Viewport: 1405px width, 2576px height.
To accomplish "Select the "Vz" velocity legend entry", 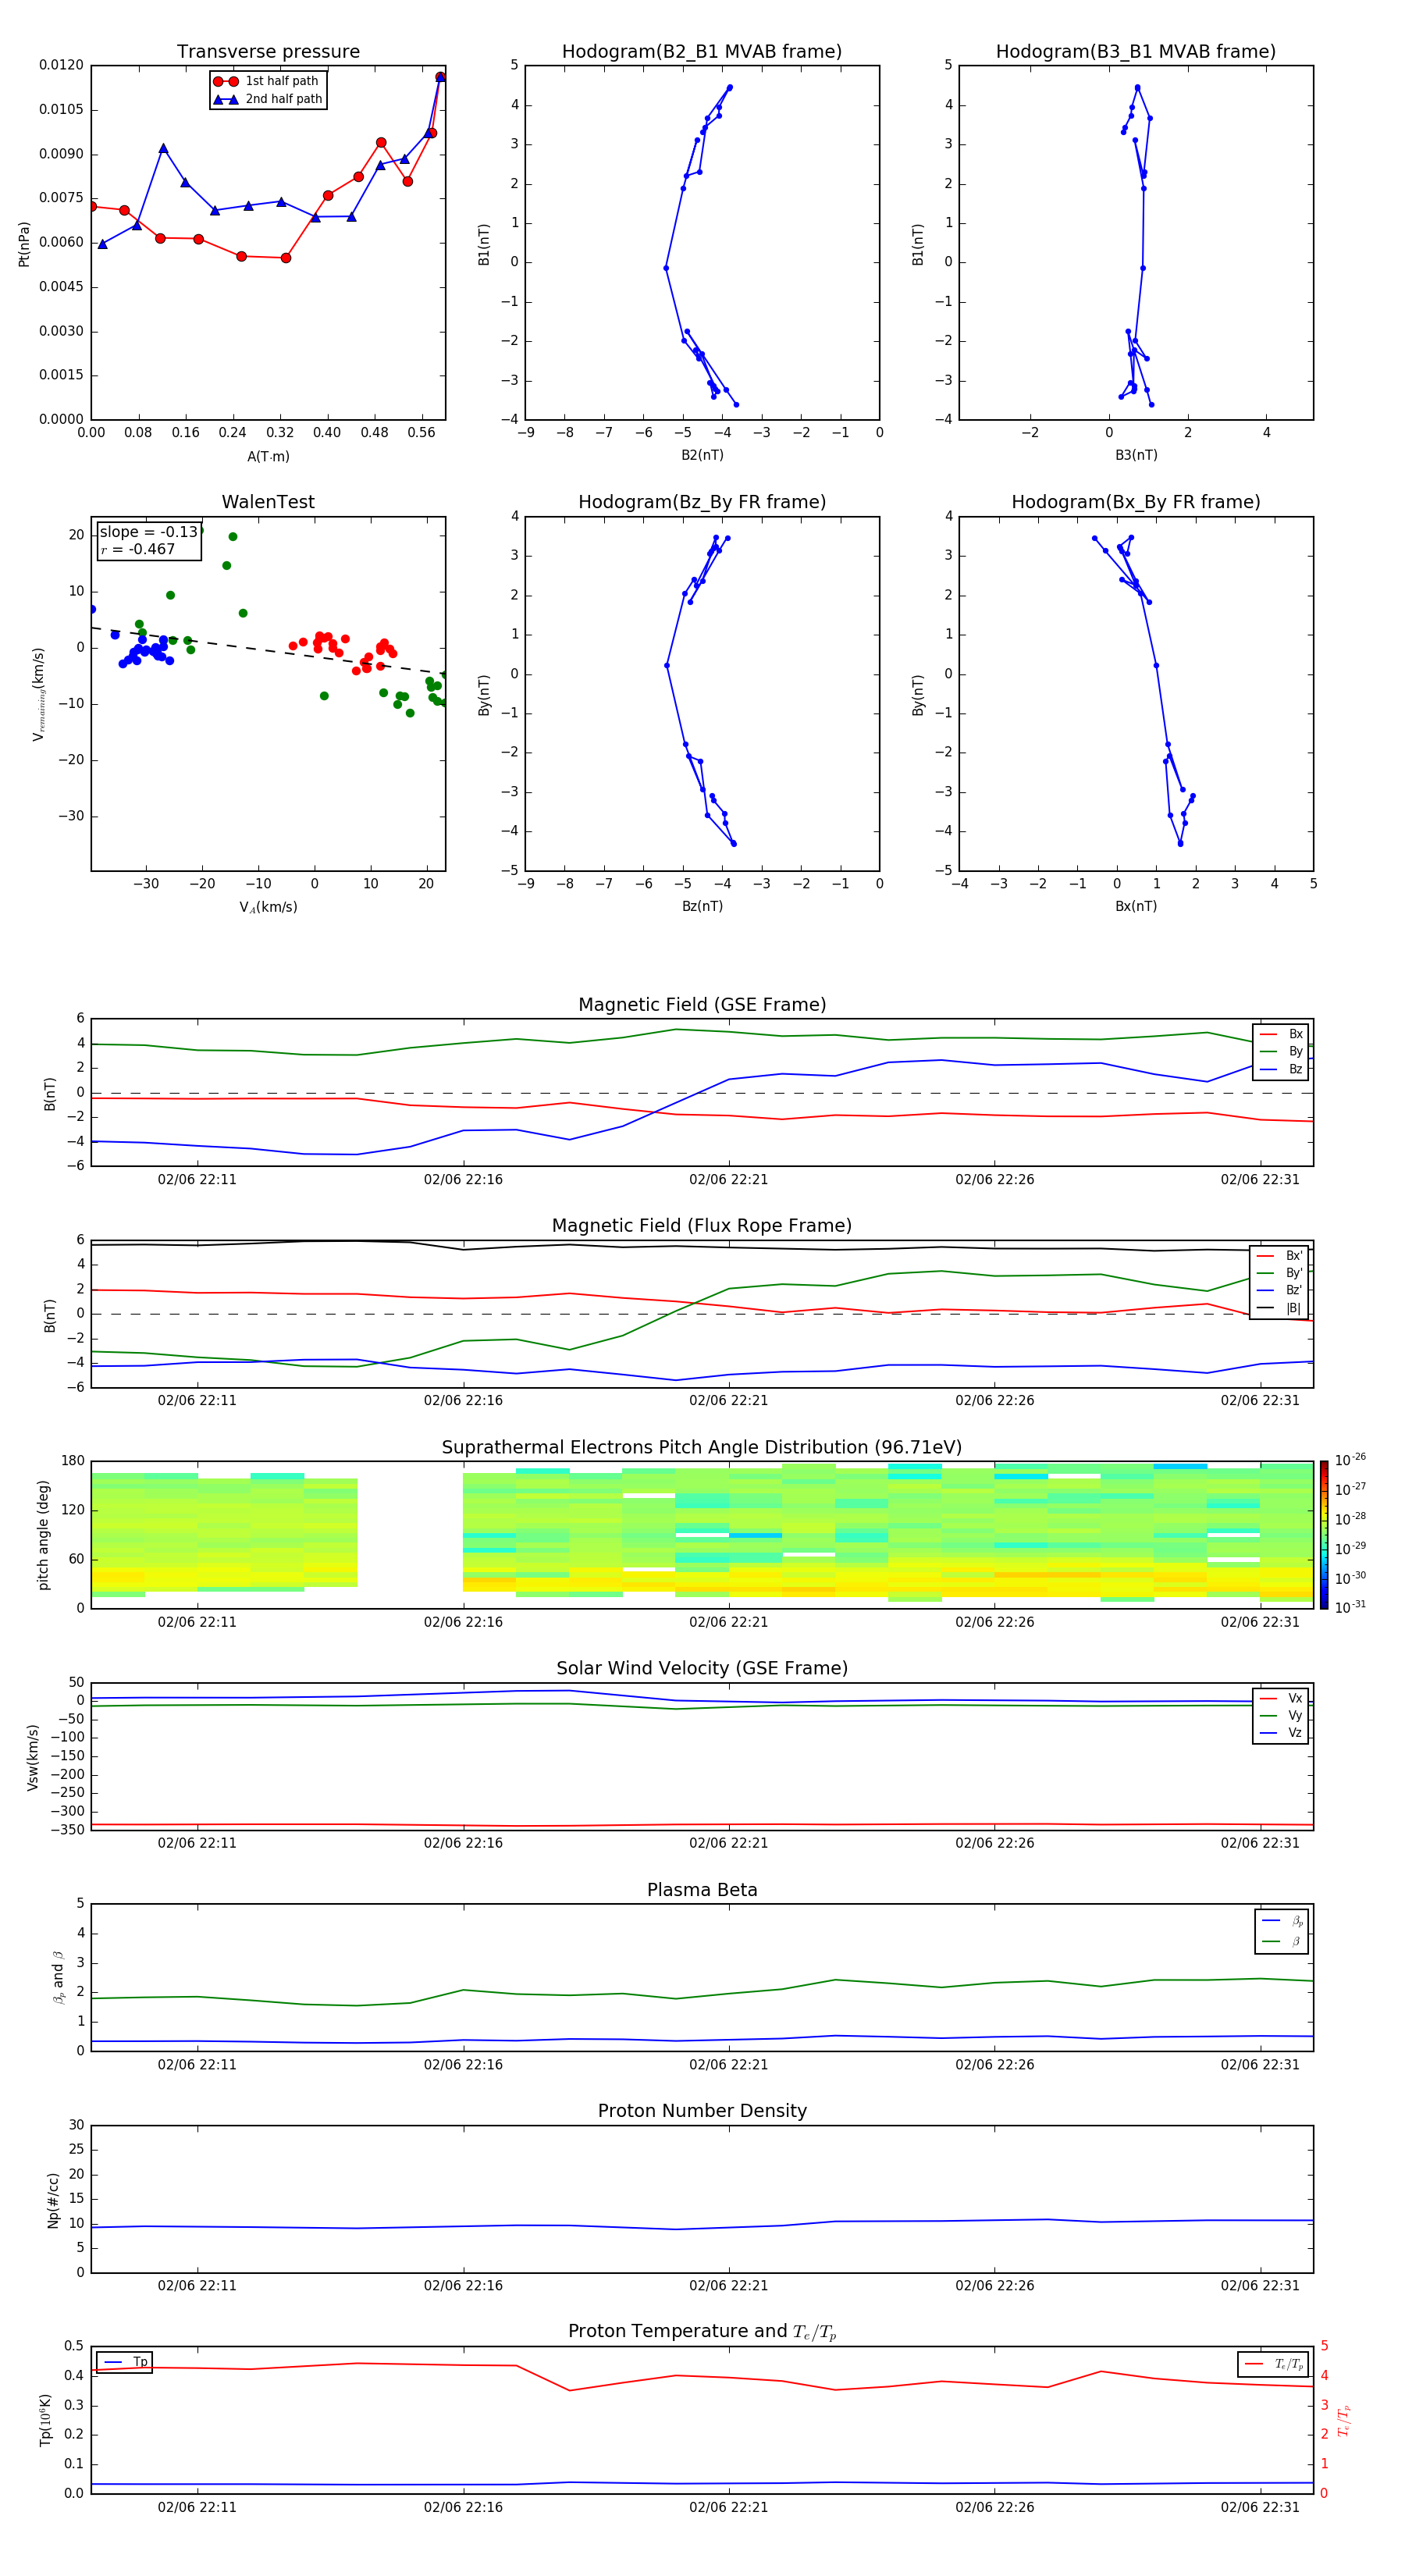I will click(x=1281, y=1733).
